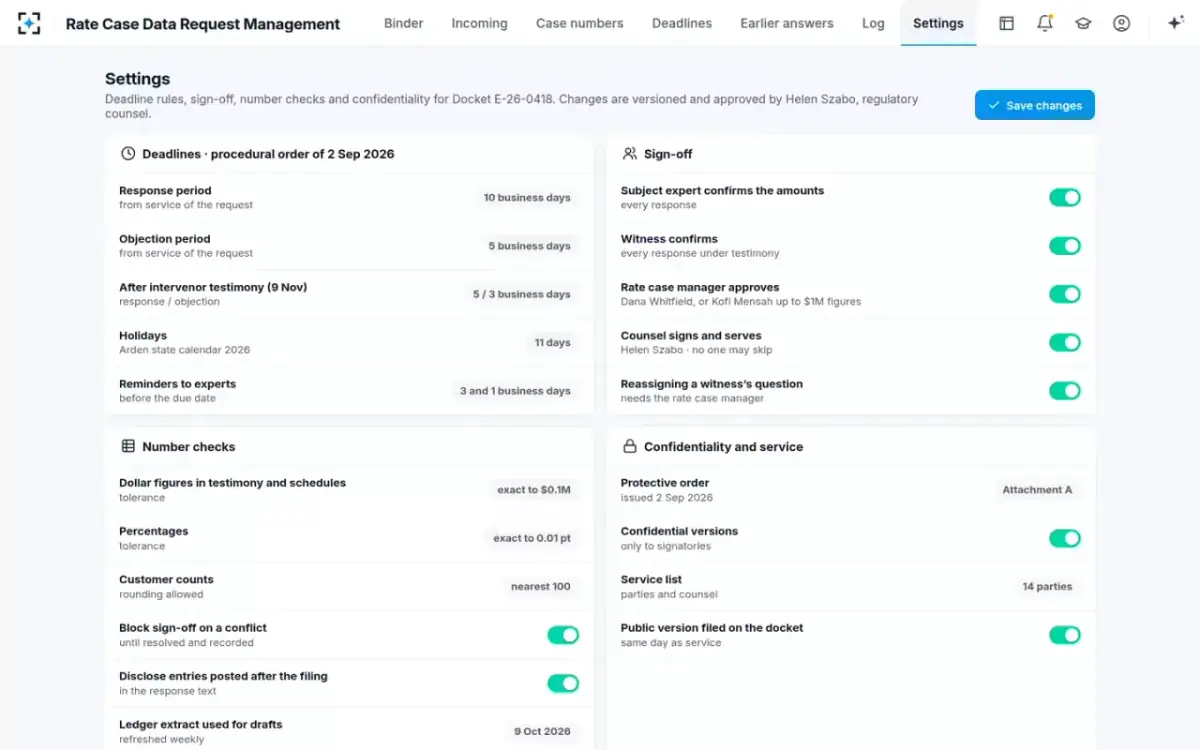
Task: Open the graduation cap learning icon
Action: pyautogui.click(x=1083, y=23)
